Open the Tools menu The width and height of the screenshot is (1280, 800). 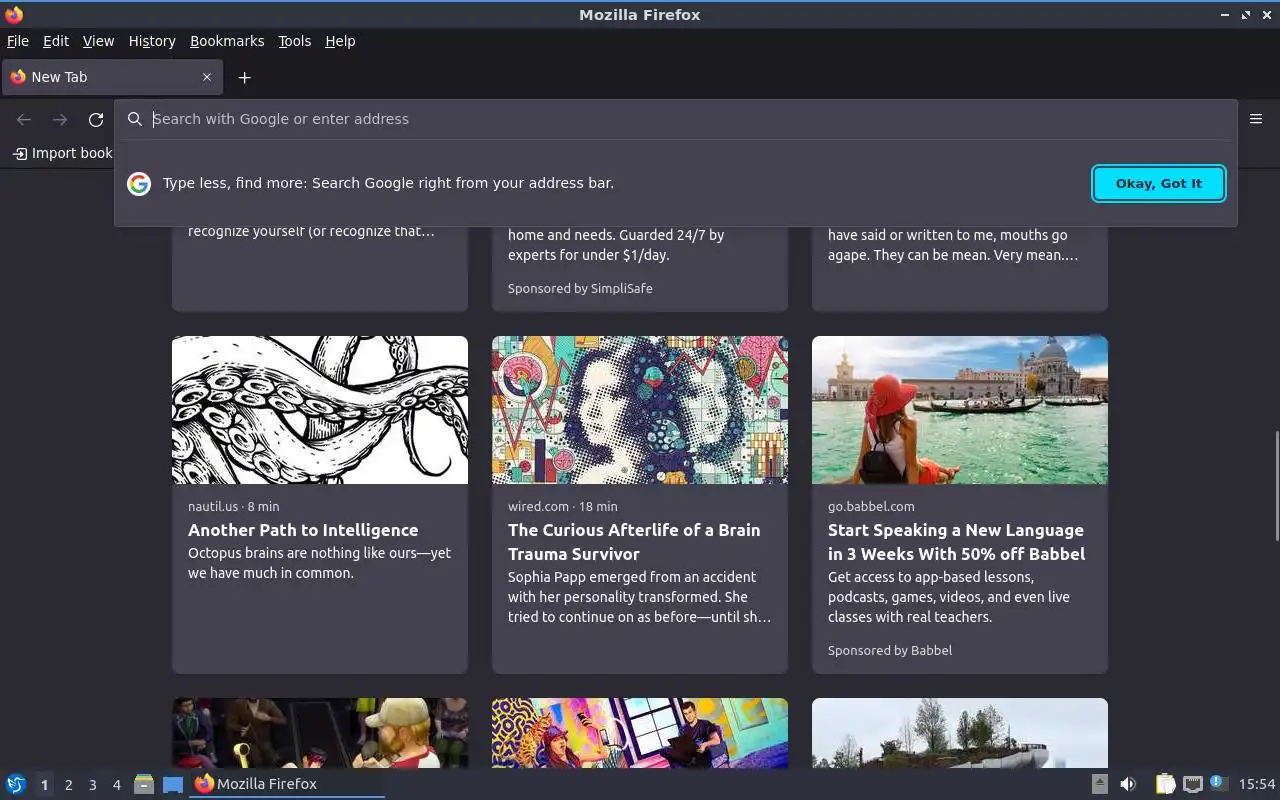pos(294,41)
